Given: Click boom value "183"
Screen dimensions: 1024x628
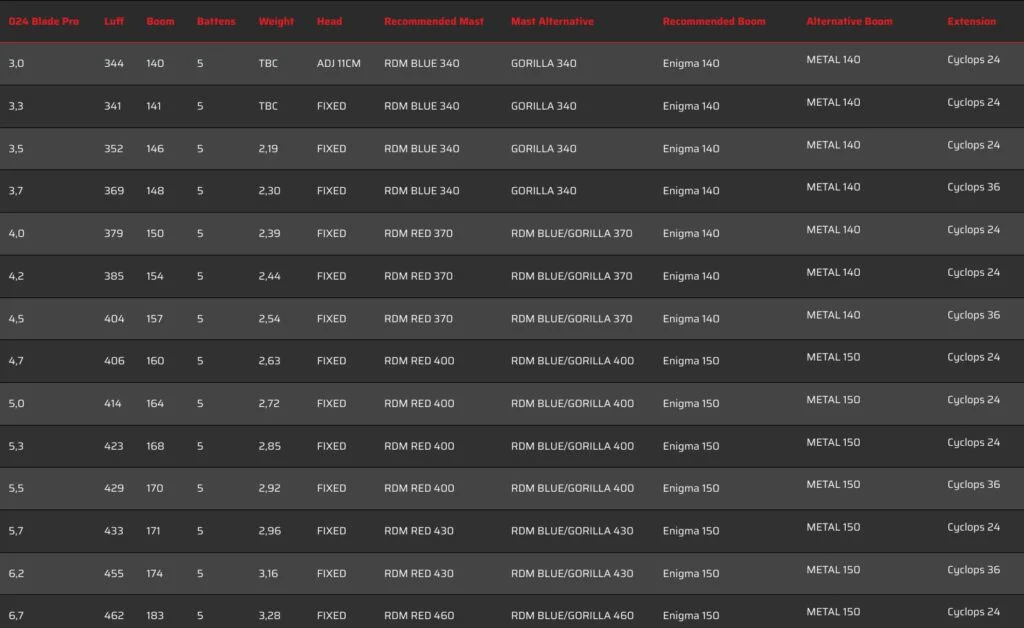Looking at the screenshot, I should (155, 615).
